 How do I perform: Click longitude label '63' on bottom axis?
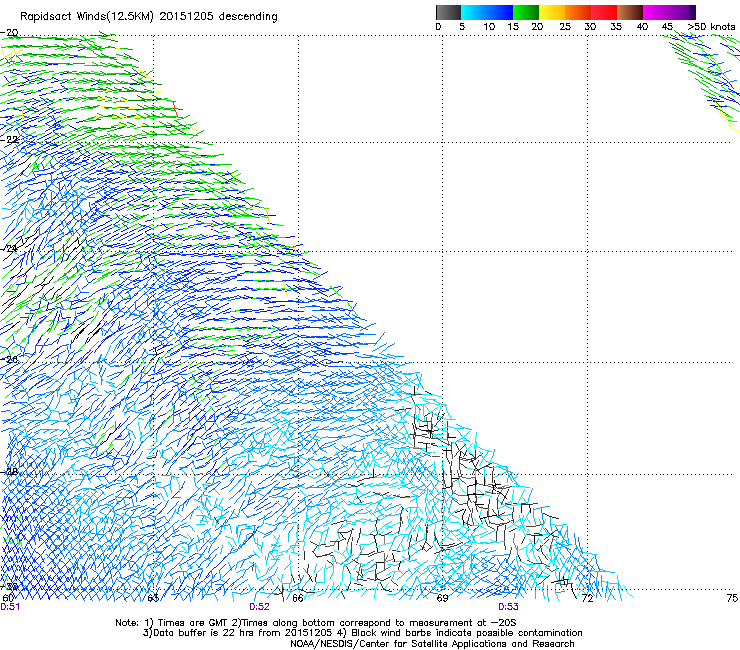coord(153,598)
